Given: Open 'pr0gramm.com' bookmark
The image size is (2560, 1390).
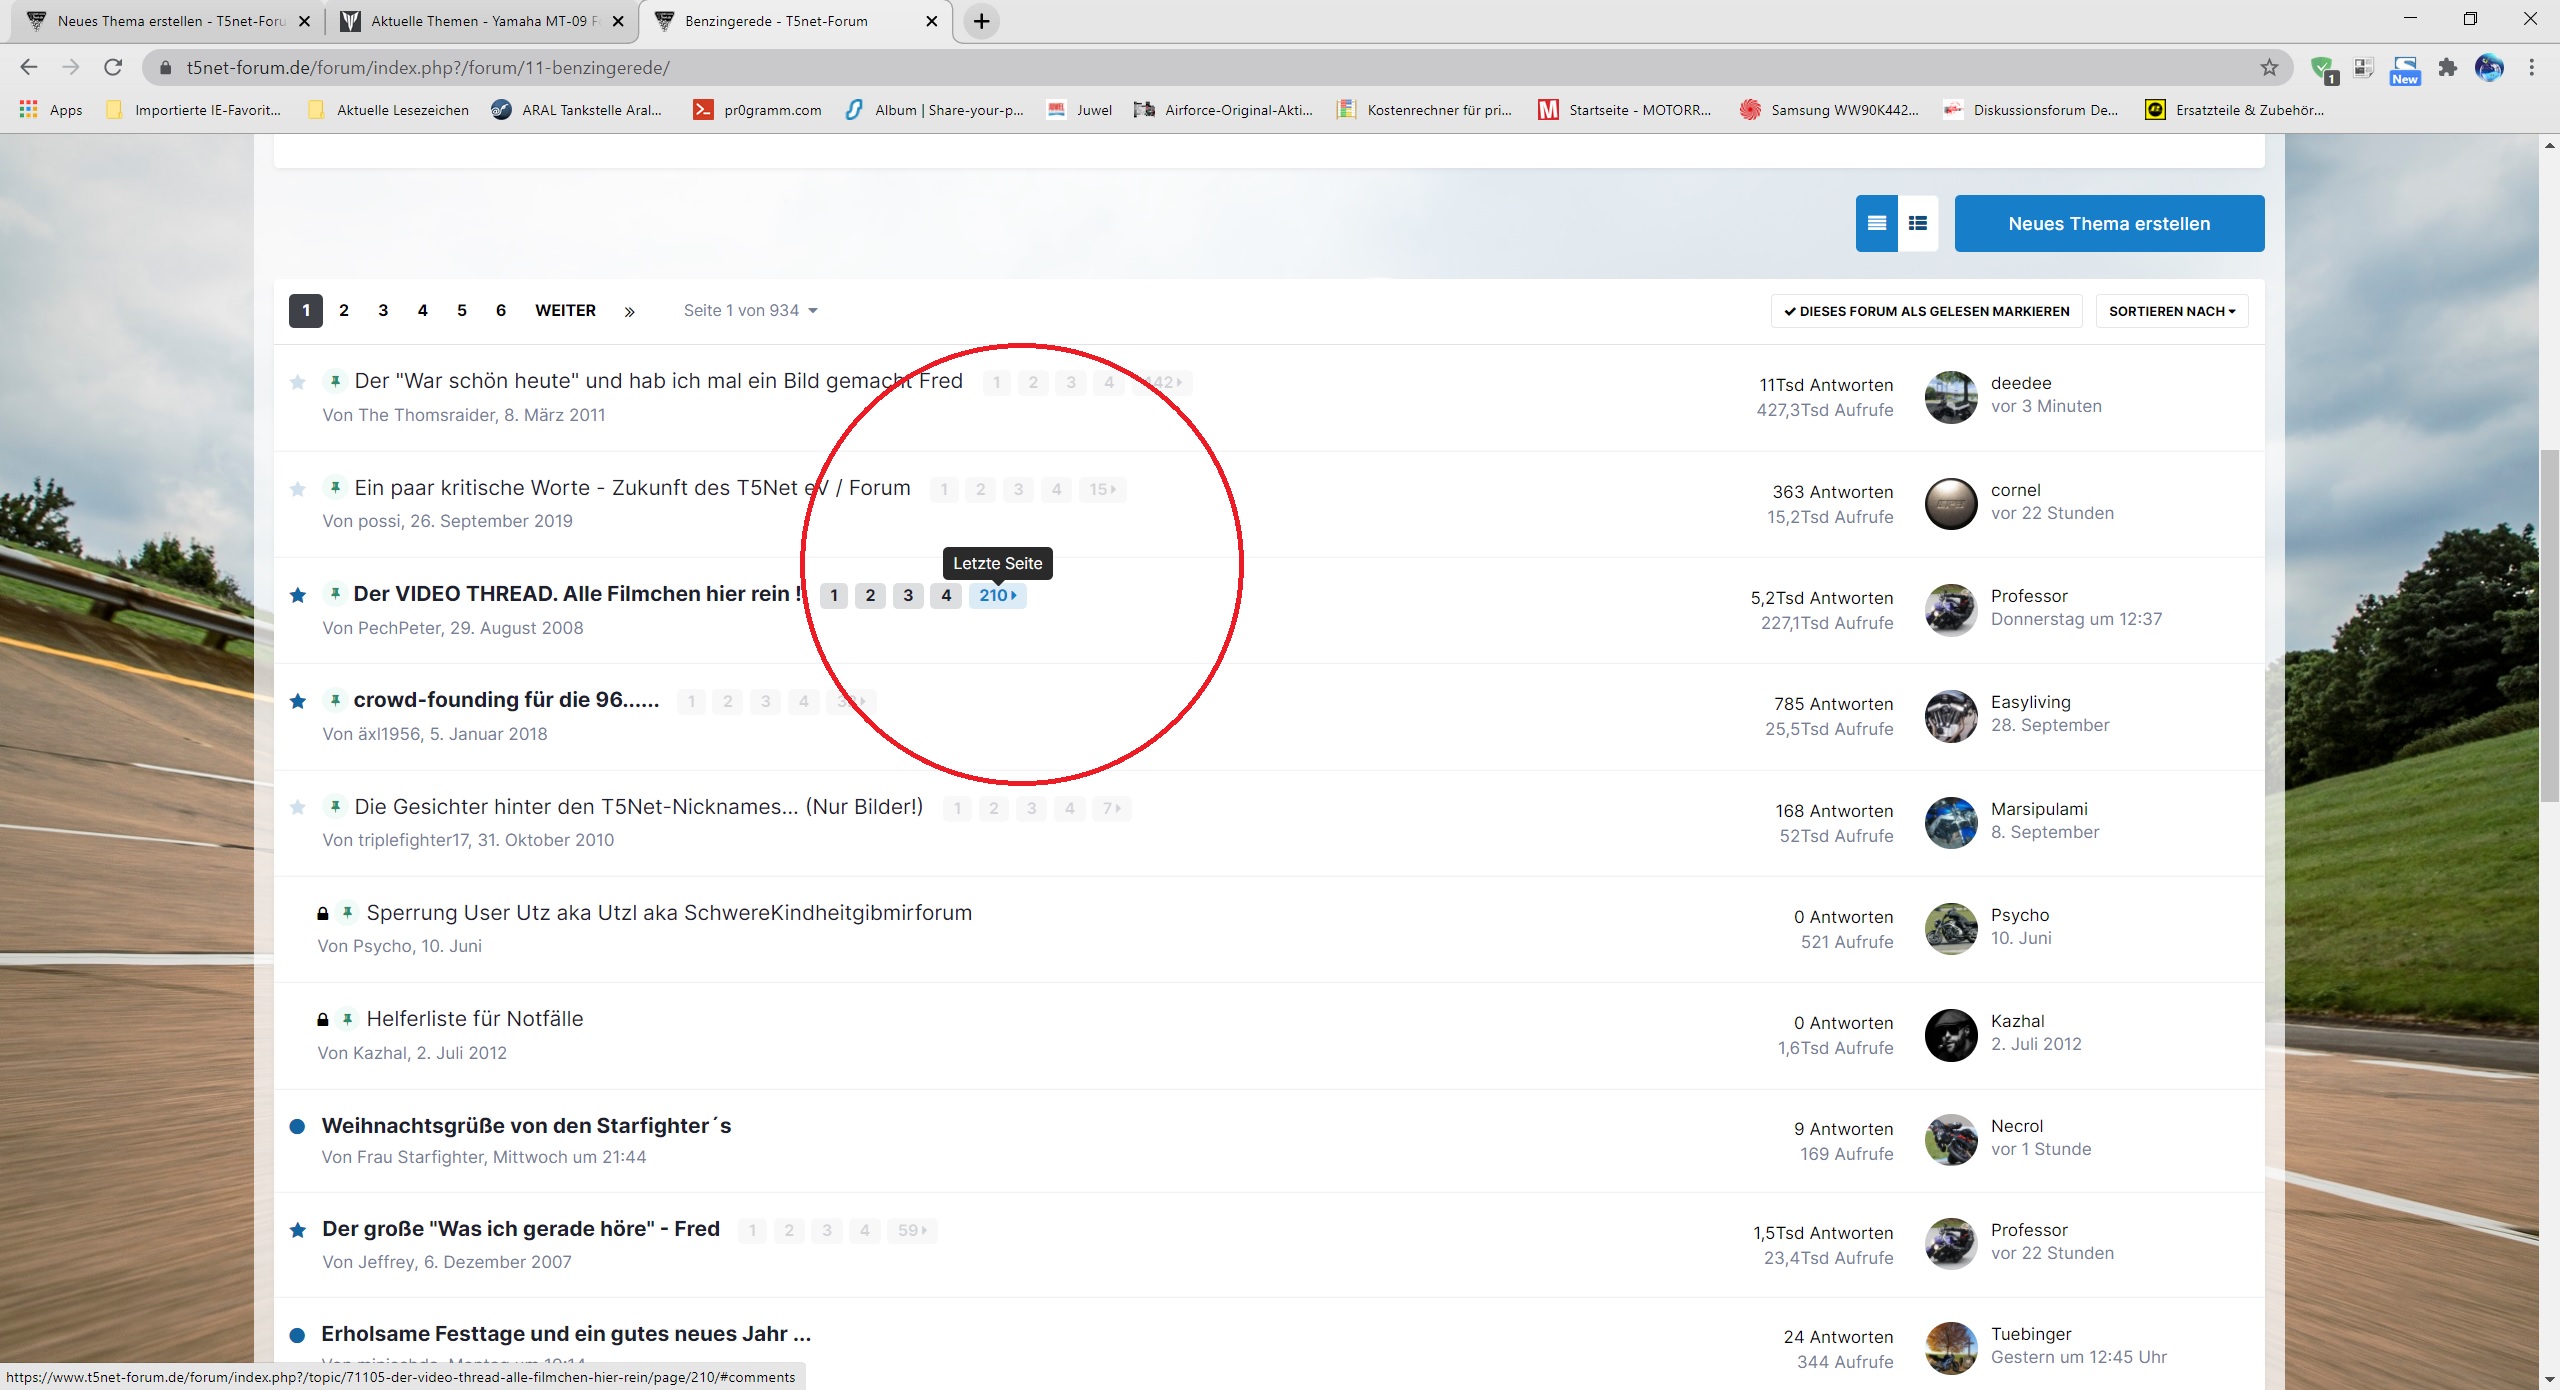Looking at the screenshot, I should (x=758, y=110).
